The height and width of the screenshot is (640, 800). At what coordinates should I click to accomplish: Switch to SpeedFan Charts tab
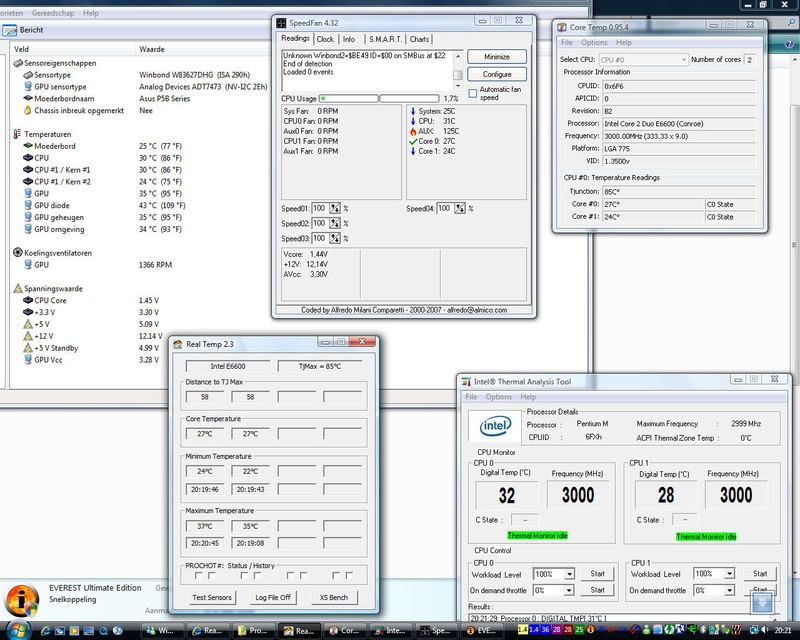coord(419,39)
